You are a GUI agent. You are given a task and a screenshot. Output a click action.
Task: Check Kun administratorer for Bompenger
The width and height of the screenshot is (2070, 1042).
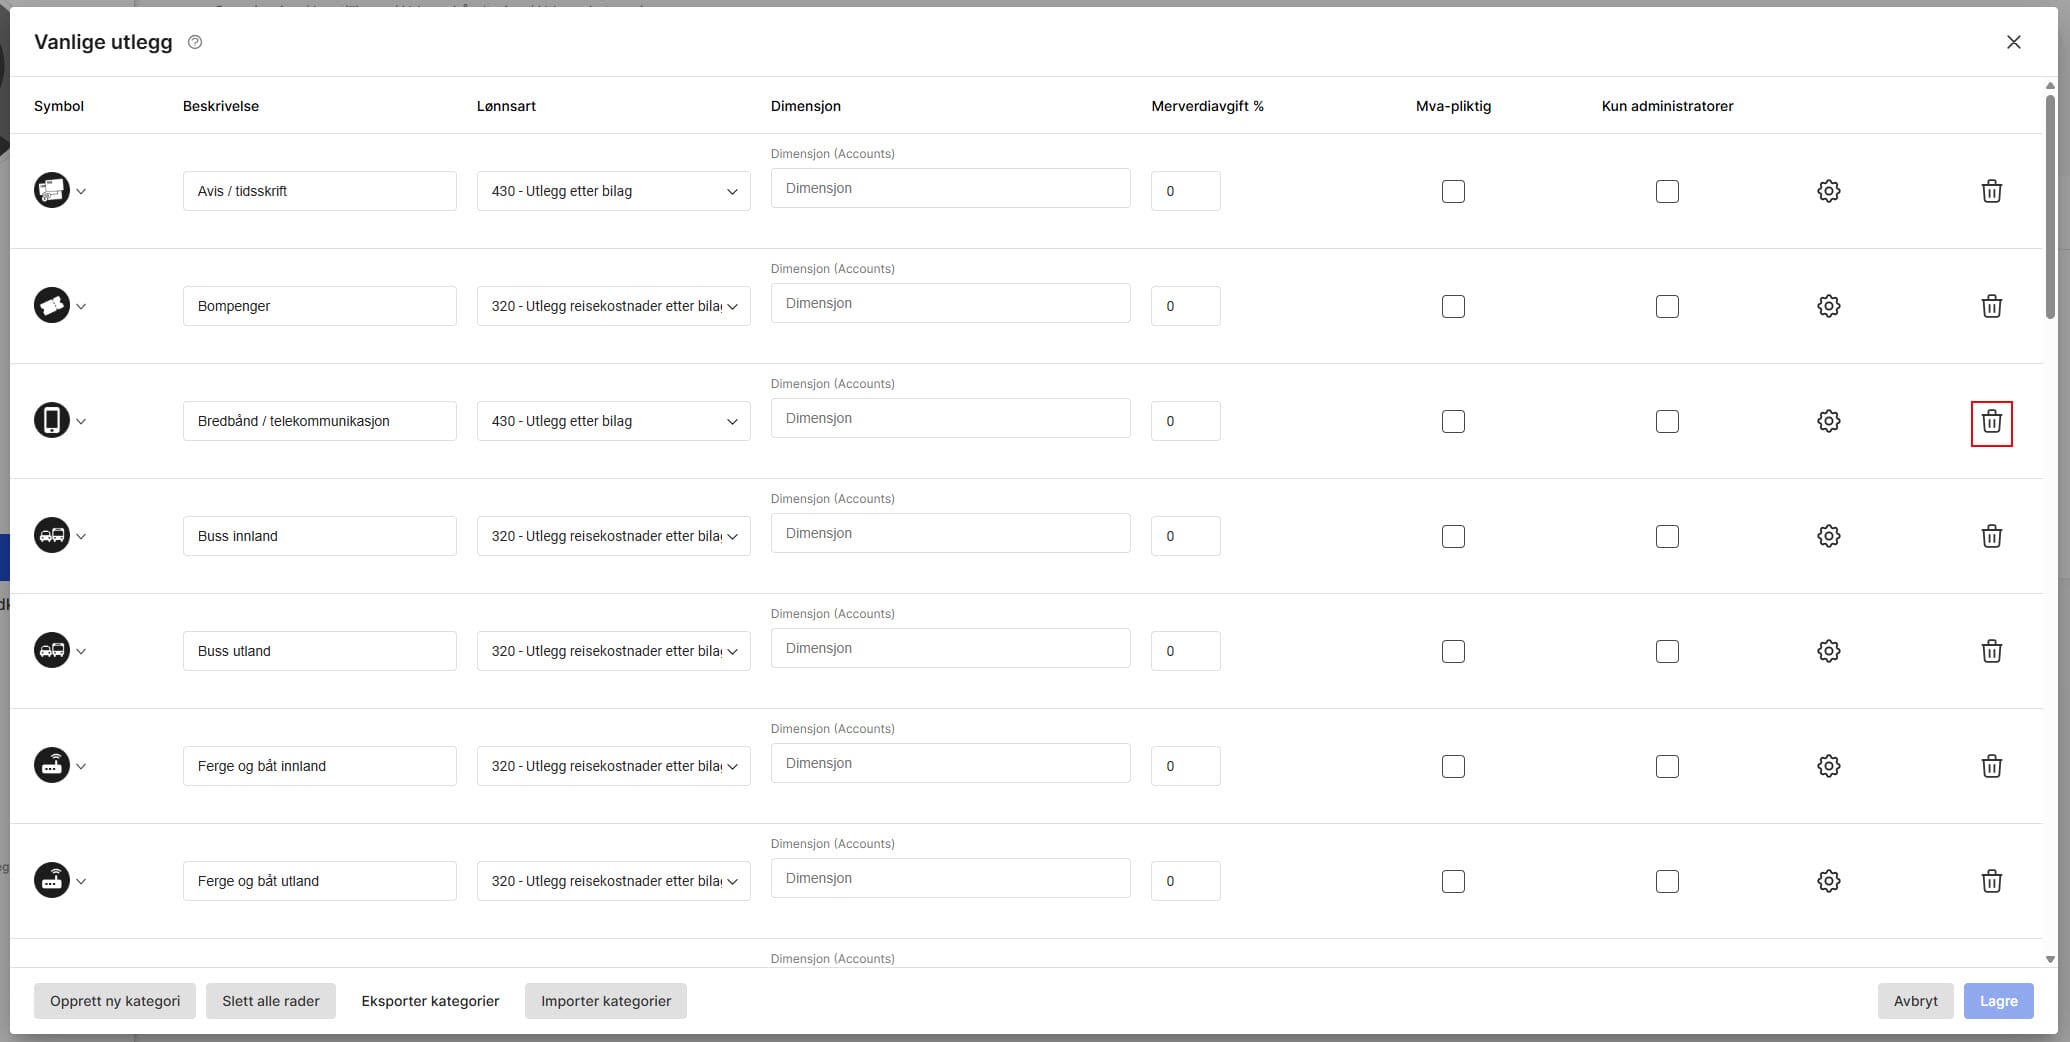pyautogui.click(x=1667, y=306)
